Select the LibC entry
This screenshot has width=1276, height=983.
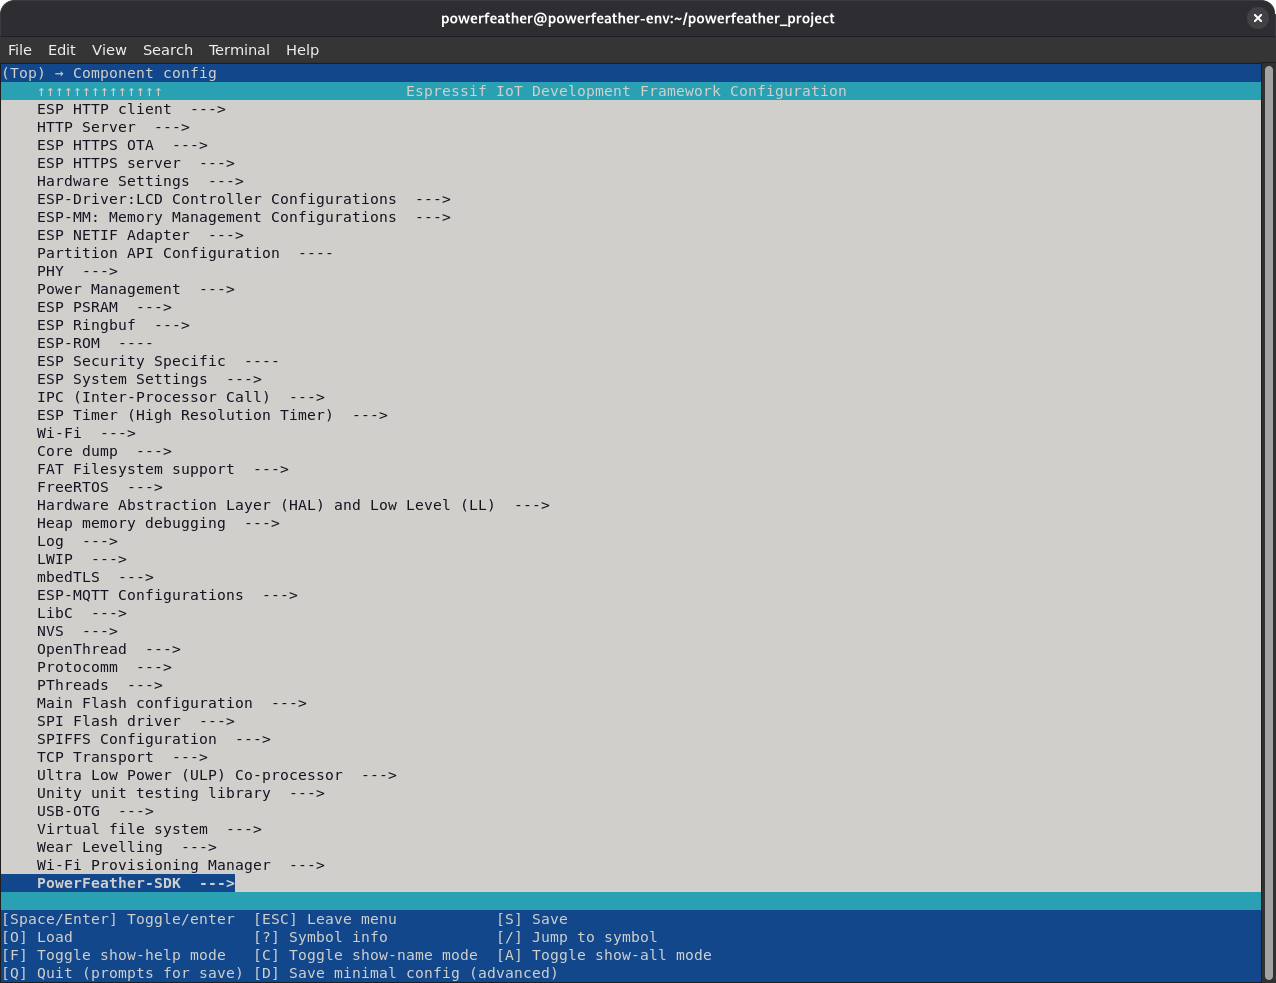82,613
